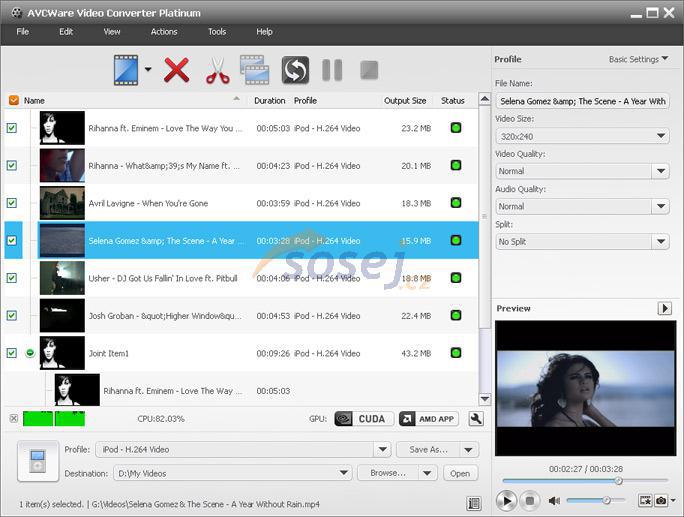Open the View menu
This screenshot has height=517, width=684.
click(112, 31)
